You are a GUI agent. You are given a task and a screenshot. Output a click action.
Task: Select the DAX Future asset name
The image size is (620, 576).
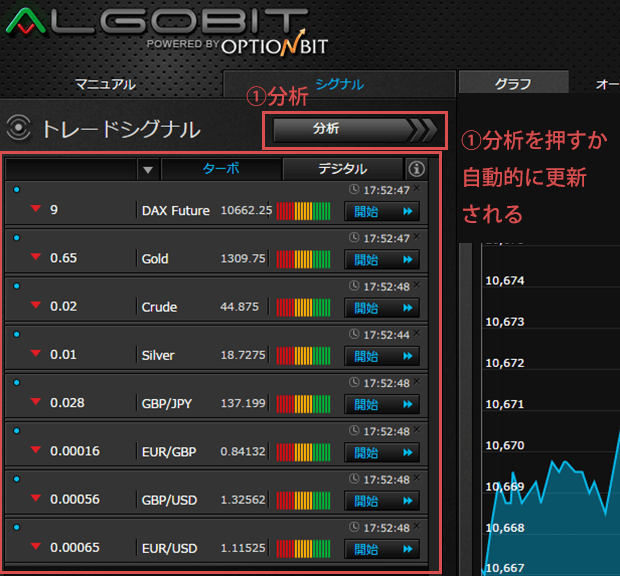pos(176,211)
